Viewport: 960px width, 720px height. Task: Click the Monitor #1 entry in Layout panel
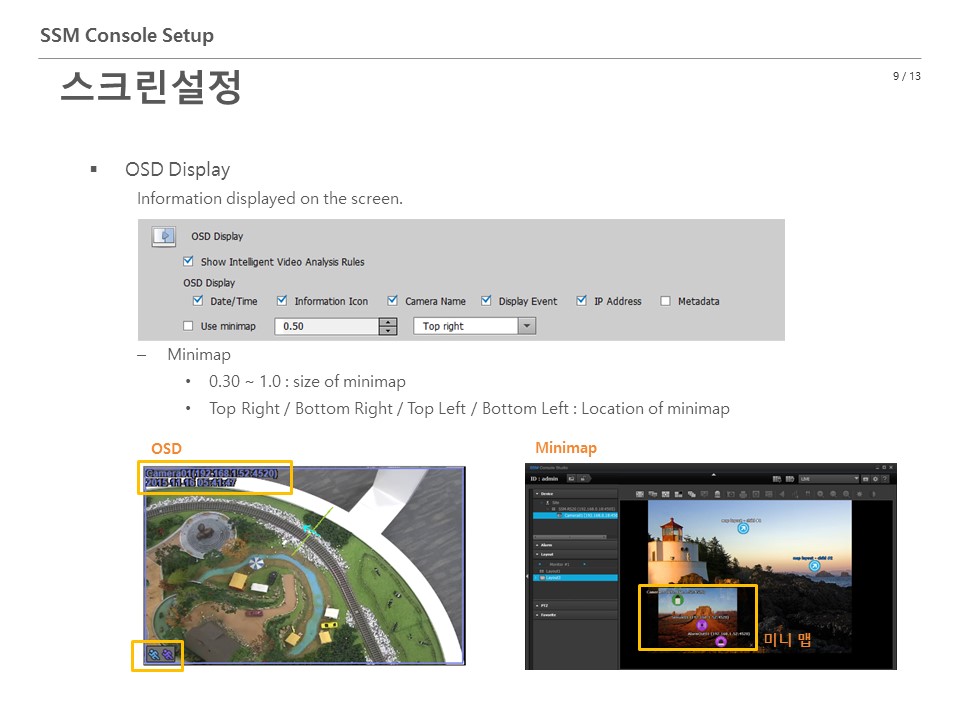559,564
